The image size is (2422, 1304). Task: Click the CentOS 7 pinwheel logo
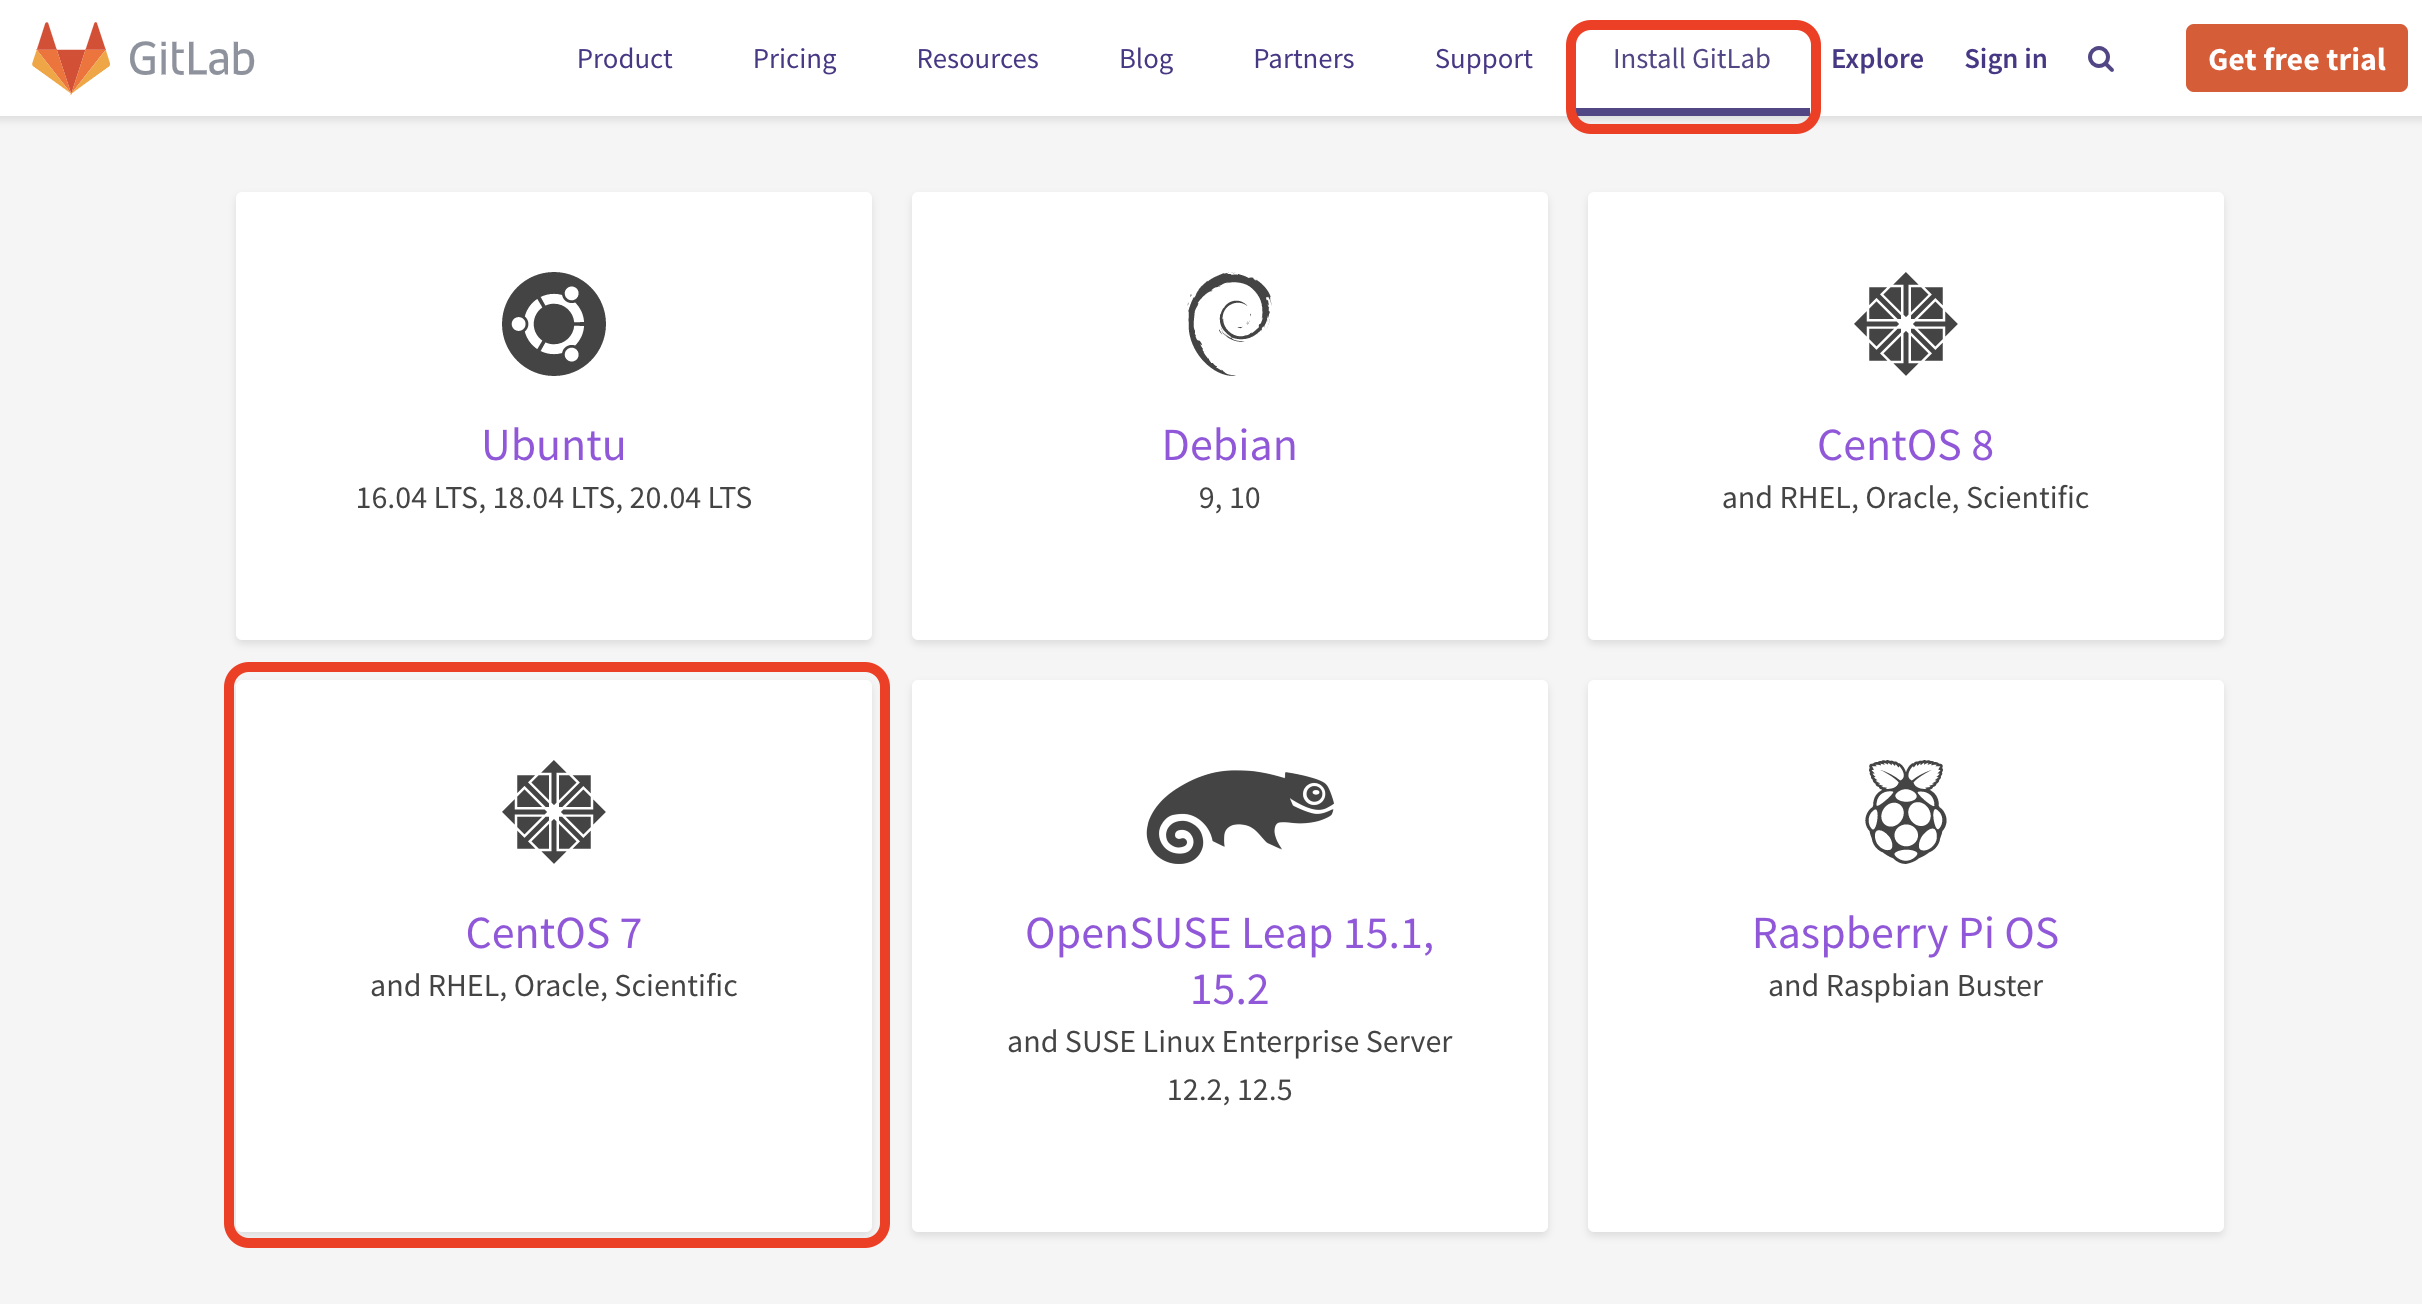coord(554,812)
